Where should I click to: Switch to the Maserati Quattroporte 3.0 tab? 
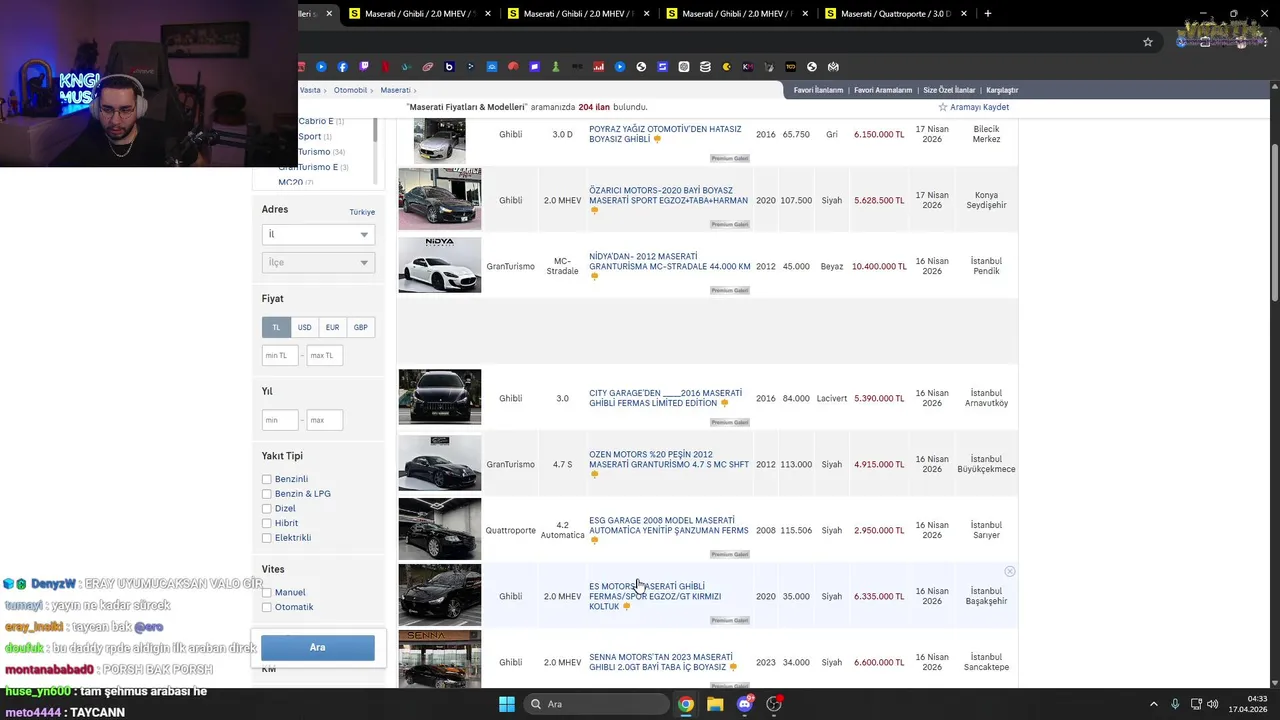pos(894,14)
